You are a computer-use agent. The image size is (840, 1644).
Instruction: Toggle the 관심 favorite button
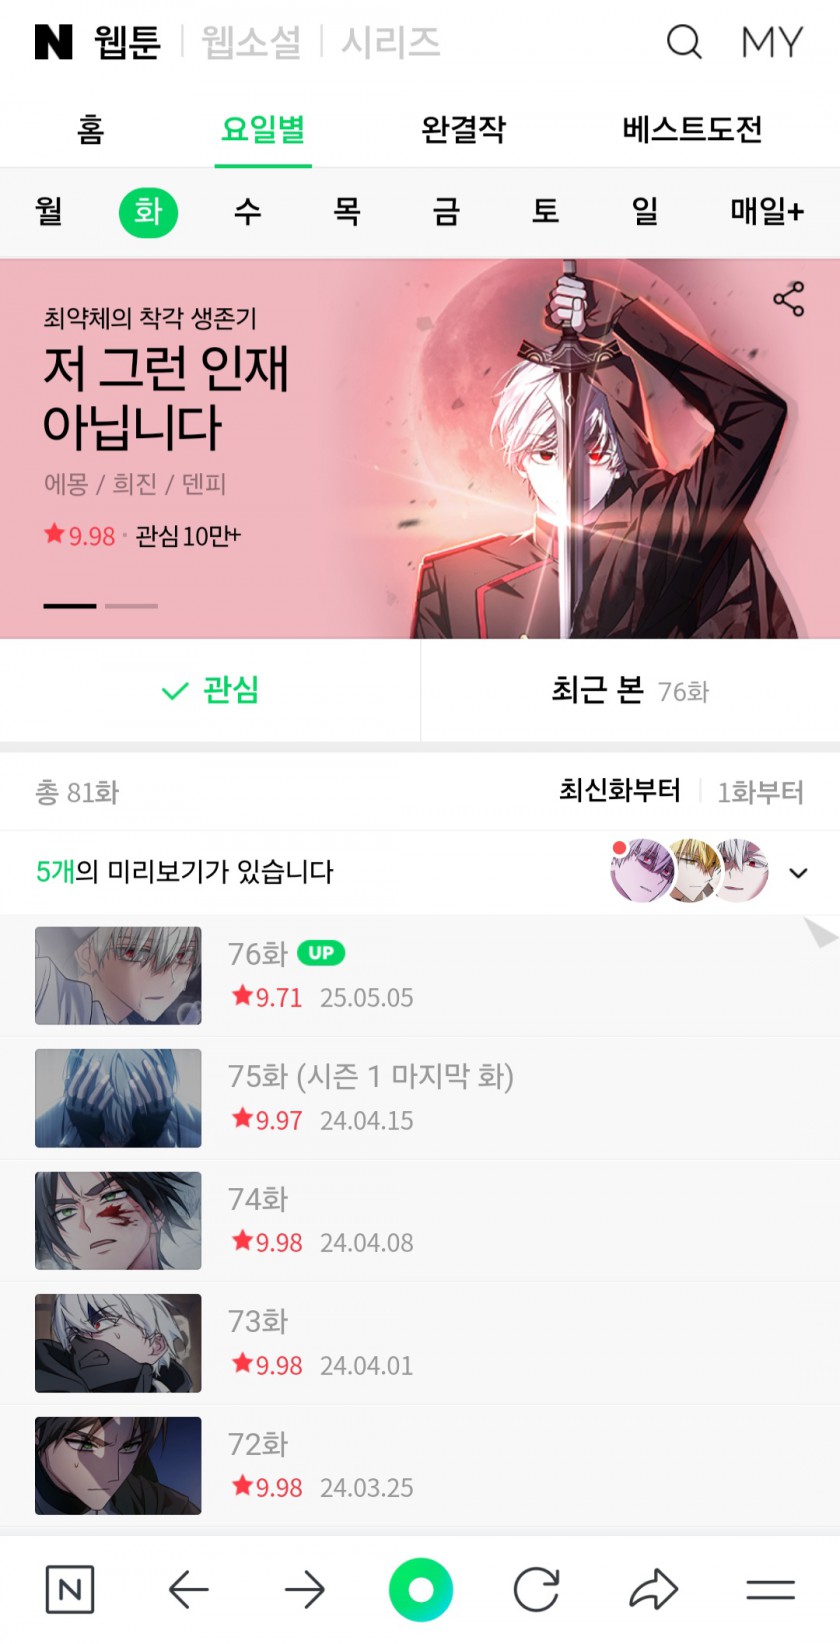pos(210,690)
